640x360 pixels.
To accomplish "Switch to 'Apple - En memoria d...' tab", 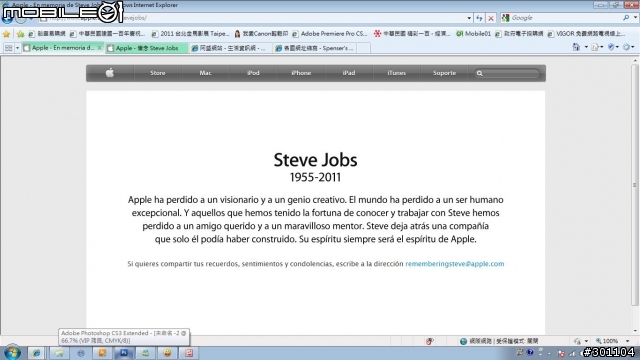I will pyautogui.click(x=59, y=48).
